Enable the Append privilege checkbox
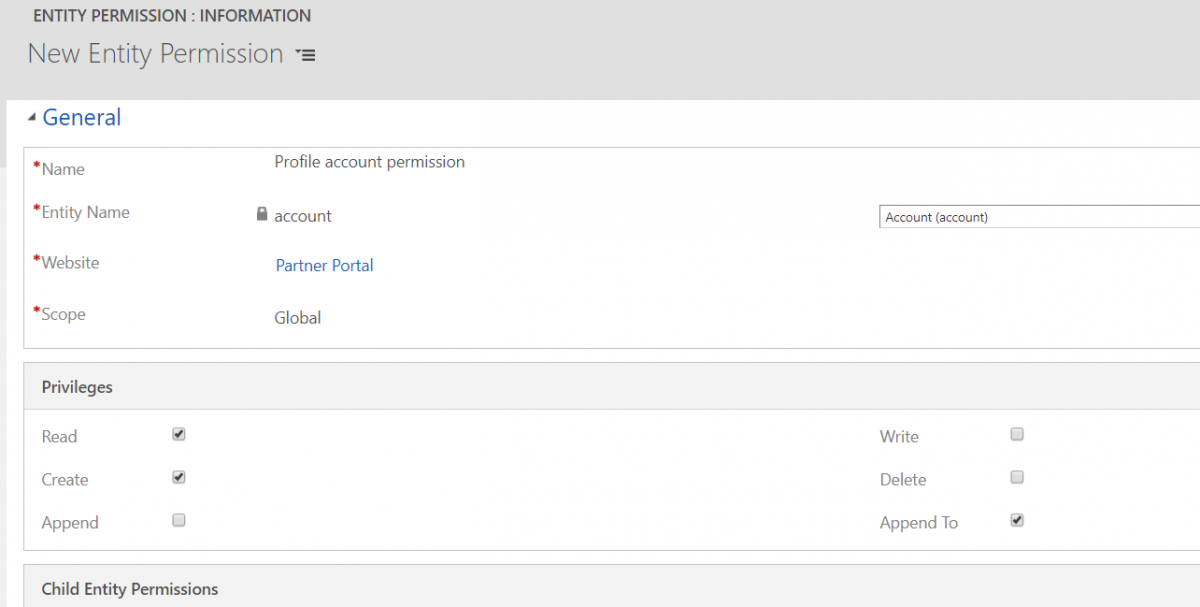The width and height of the screenshot is (1200, 607). click(179, 521)
